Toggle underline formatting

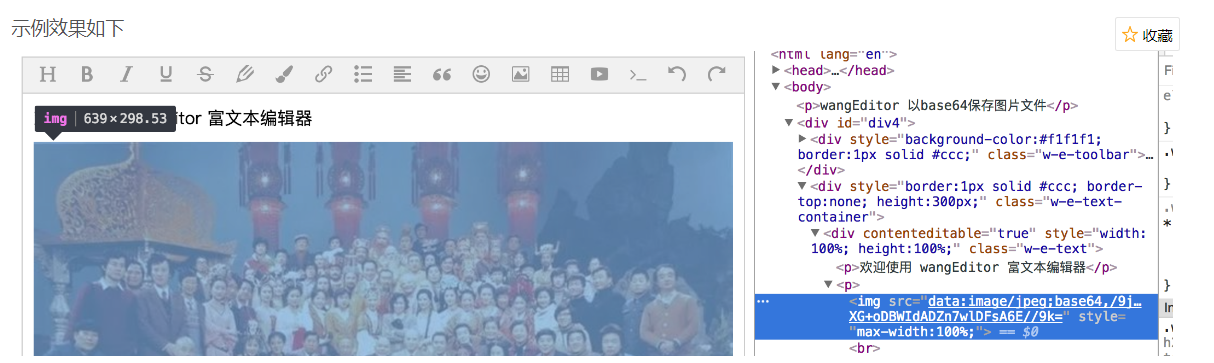tap(166, 74)
